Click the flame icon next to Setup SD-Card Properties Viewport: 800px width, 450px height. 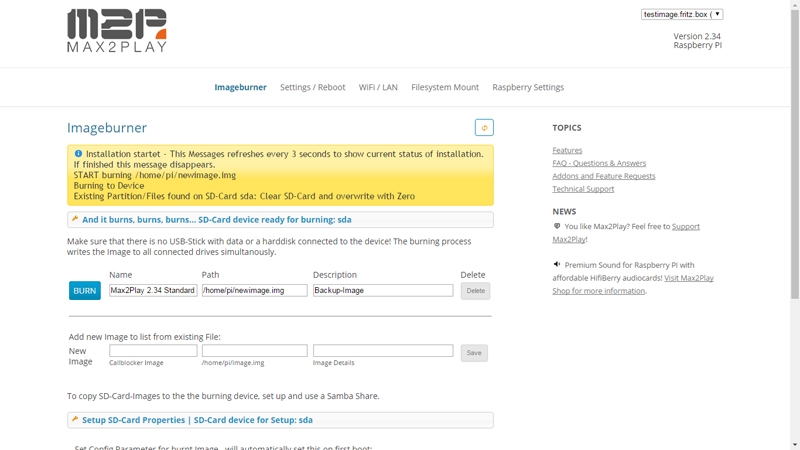[x=75, y=419]
